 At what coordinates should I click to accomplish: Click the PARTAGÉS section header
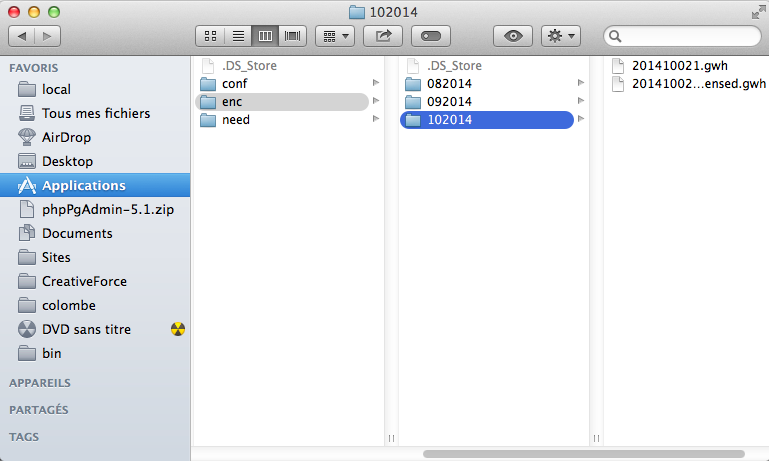[38, 410]
